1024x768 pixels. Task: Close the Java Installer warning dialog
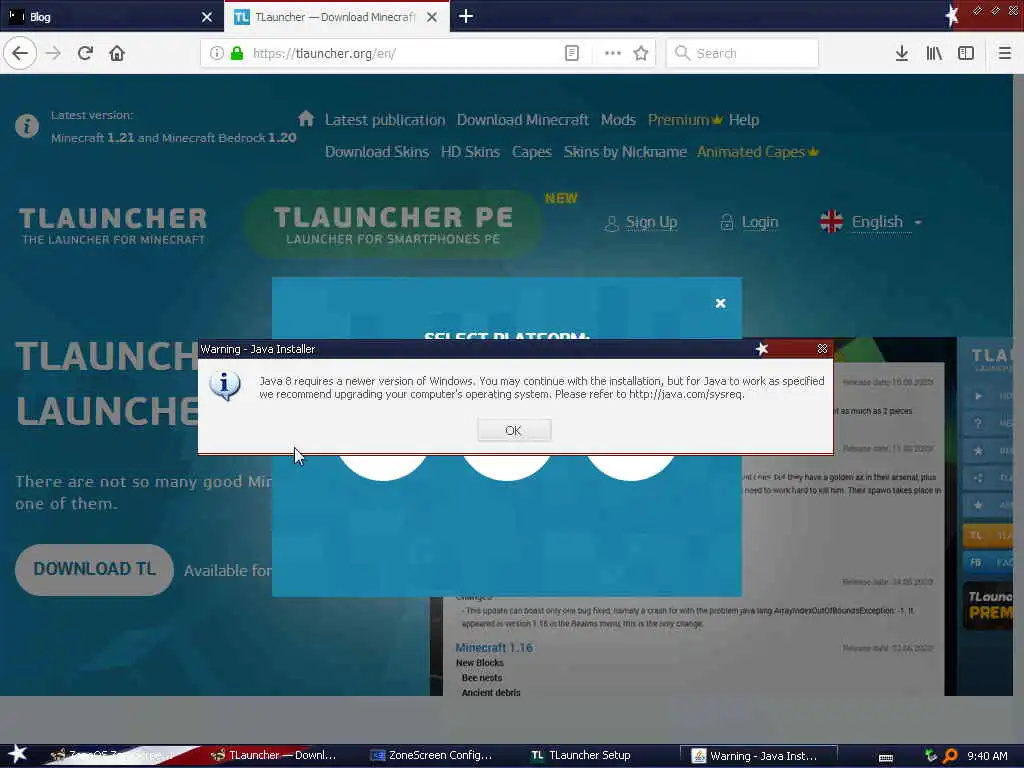coord(822,349)
